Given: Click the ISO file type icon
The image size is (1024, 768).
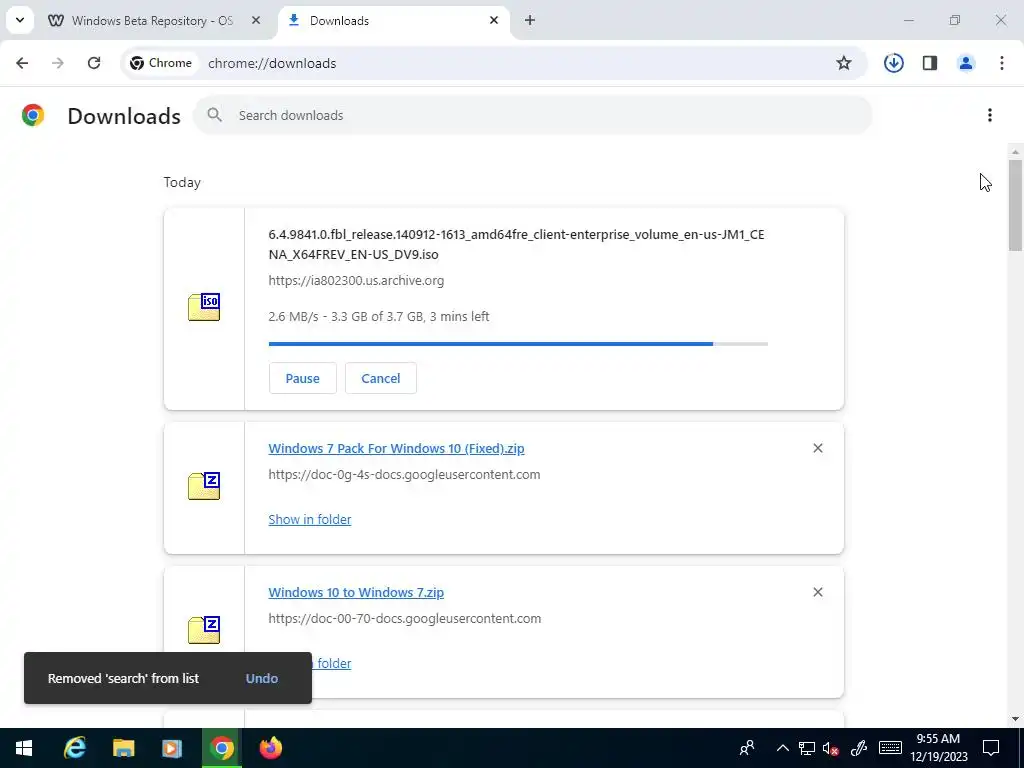Looking at the screenshot, I should [204, 307].
